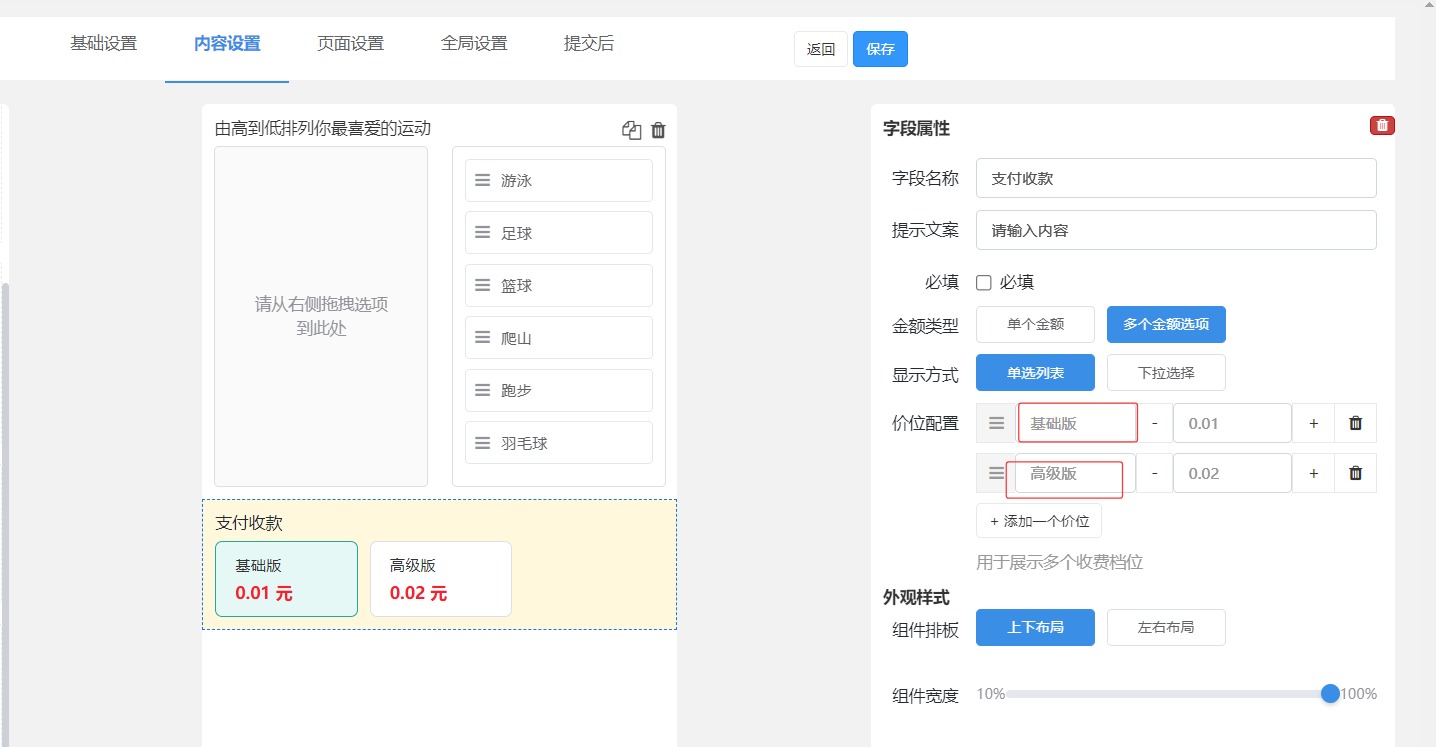Click the red delete field button in properties panel
Screen dimensions: 1436x747
click(1382, 125)
